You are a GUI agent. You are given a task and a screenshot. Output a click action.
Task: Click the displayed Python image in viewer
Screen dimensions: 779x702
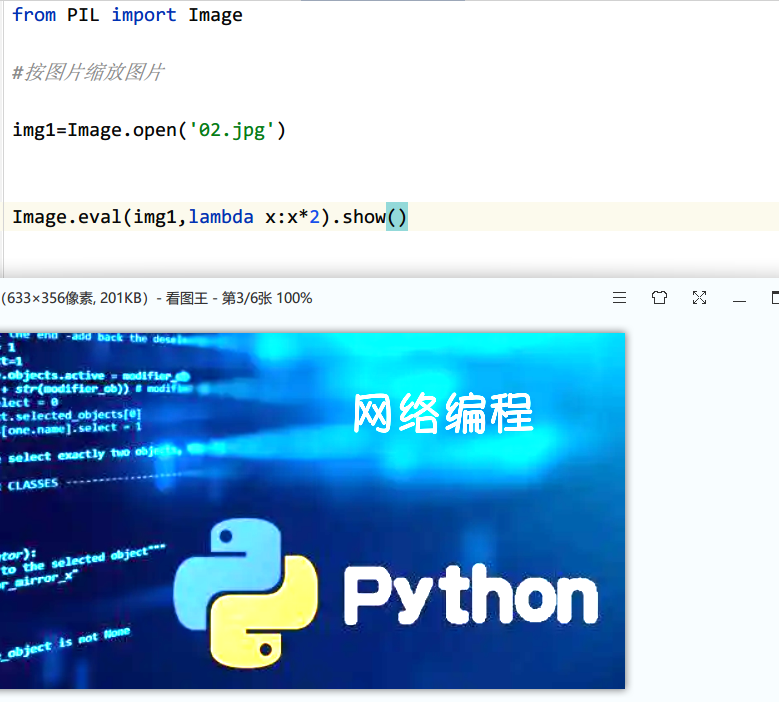(x=312, y=511)
